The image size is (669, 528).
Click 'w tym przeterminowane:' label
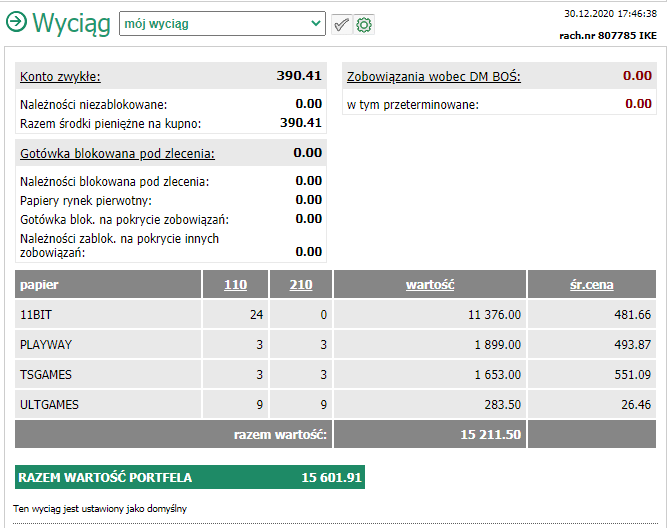click(x=413, y=104)
